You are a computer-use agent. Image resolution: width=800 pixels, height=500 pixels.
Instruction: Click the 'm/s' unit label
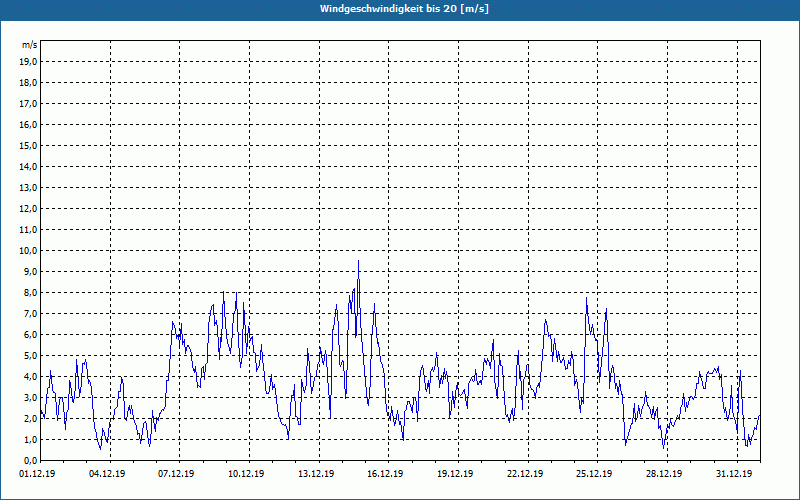(29, 45)
